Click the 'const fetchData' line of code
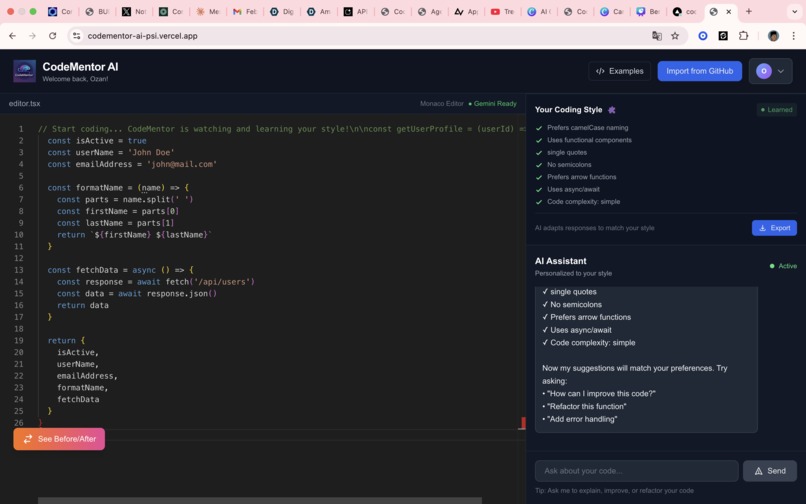Viewport: 806px width, 504px height. tap(120, 270)
